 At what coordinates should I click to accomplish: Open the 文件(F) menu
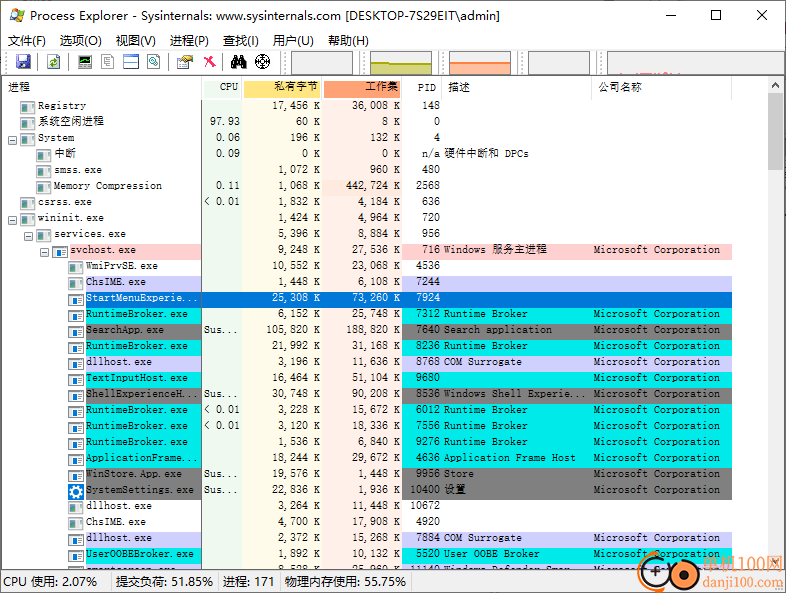tap(27, 41)
